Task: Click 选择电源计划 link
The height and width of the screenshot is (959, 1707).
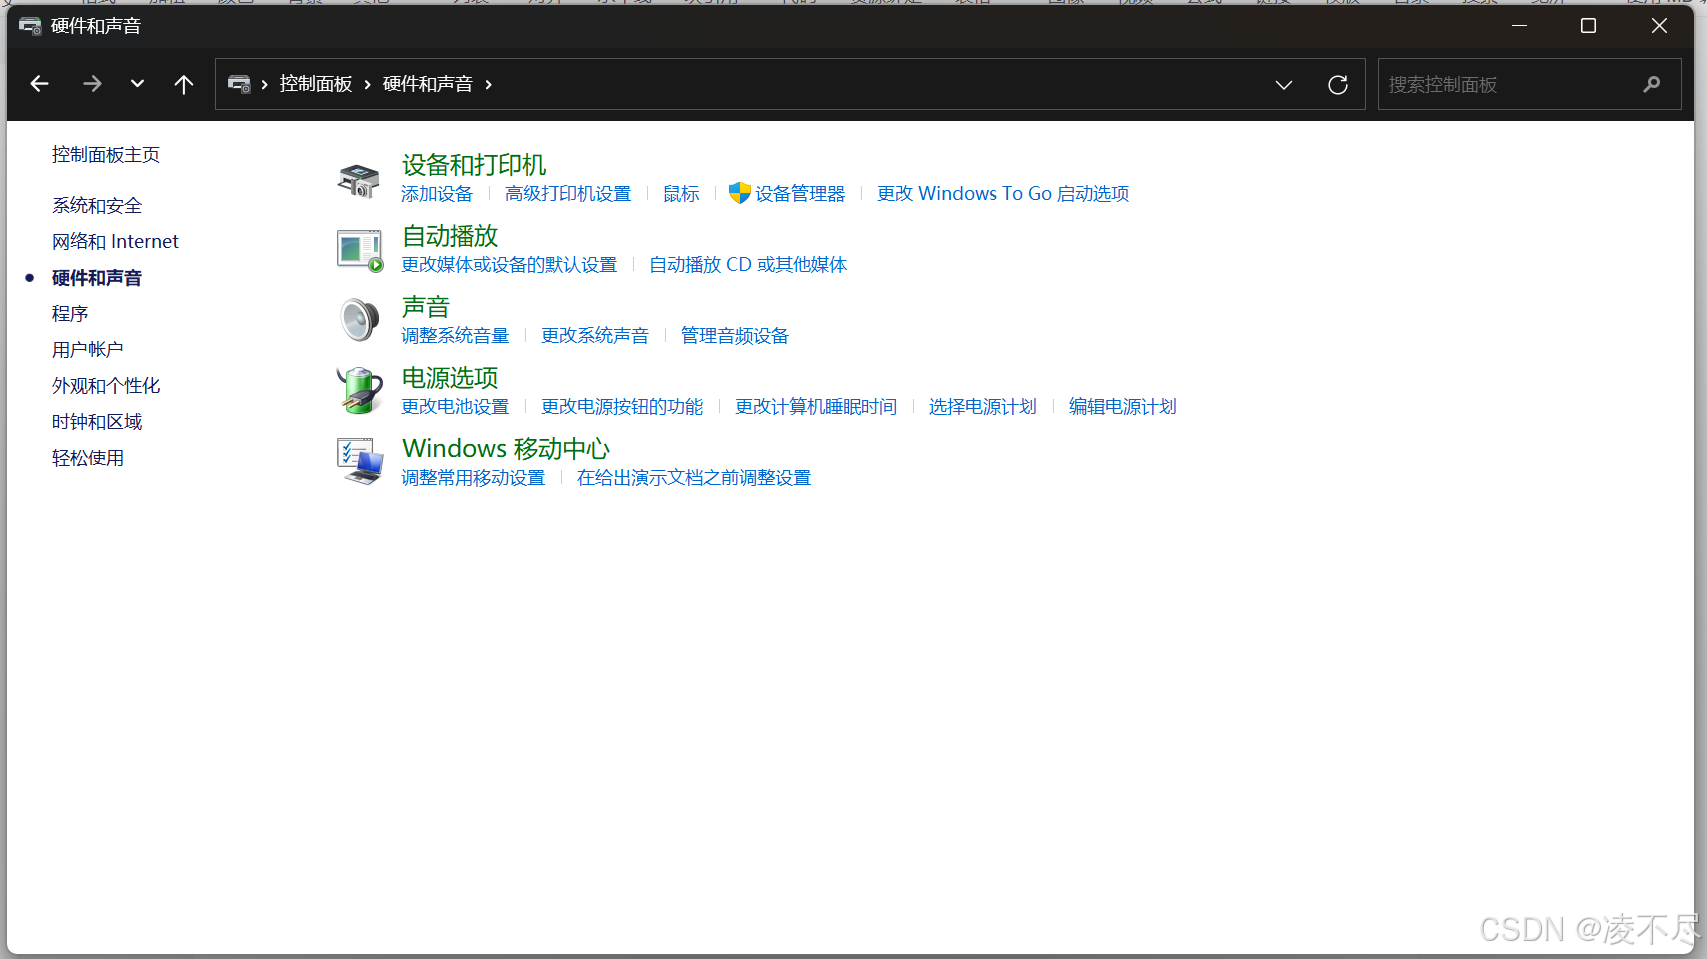Action: tap(983, 407)
